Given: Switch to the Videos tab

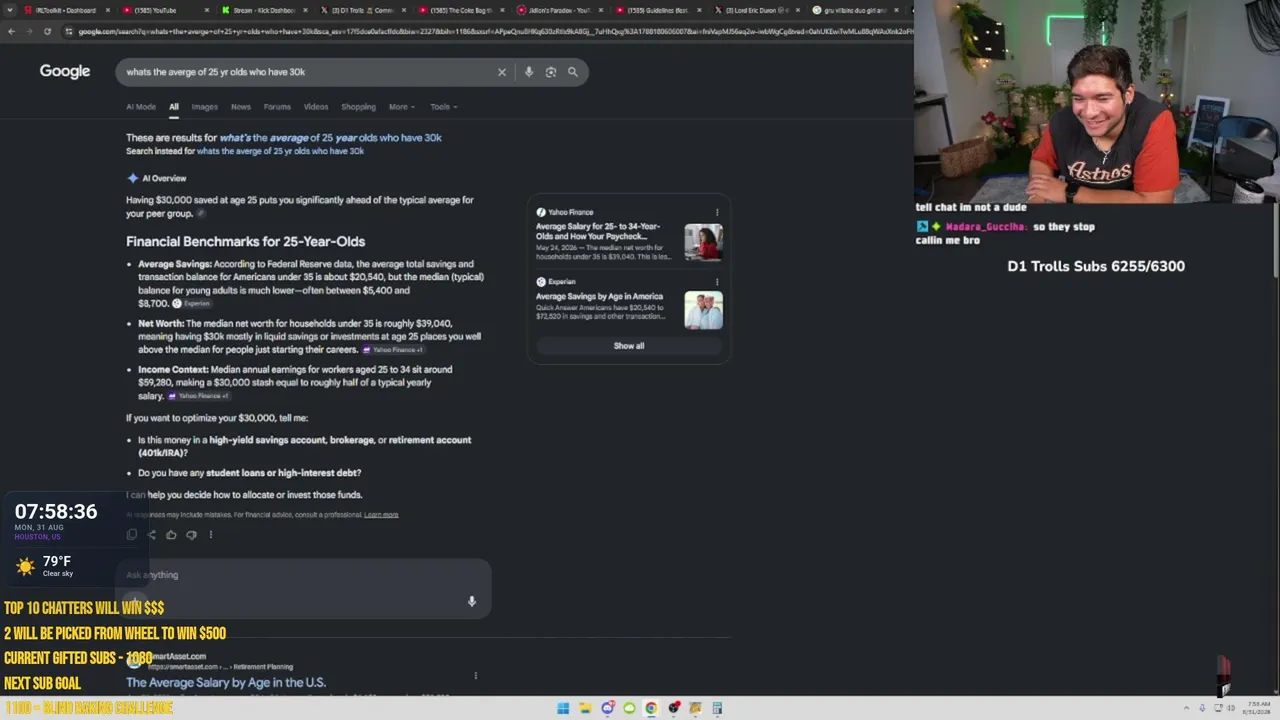Looking at the screenshot, I should [316, 107].
